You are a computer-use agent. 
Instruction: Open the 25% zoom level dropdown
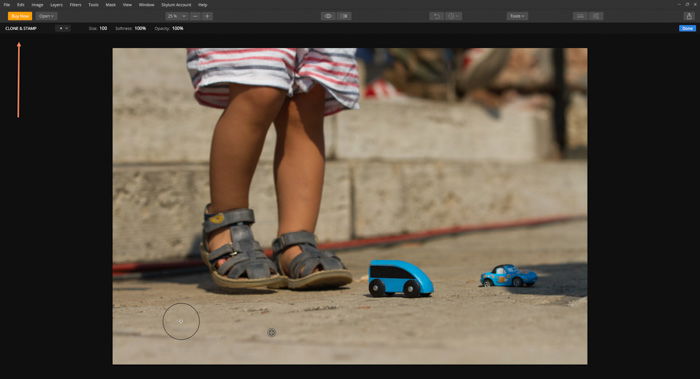point(176,16)
